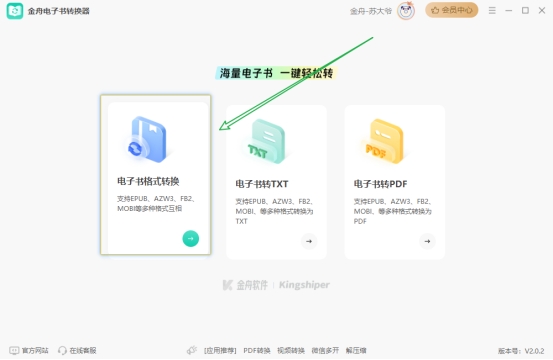This screenshot has width=553, height=360.
Task: Minimize the converter window
Action: pyautogui.click(x=509, y=11)
